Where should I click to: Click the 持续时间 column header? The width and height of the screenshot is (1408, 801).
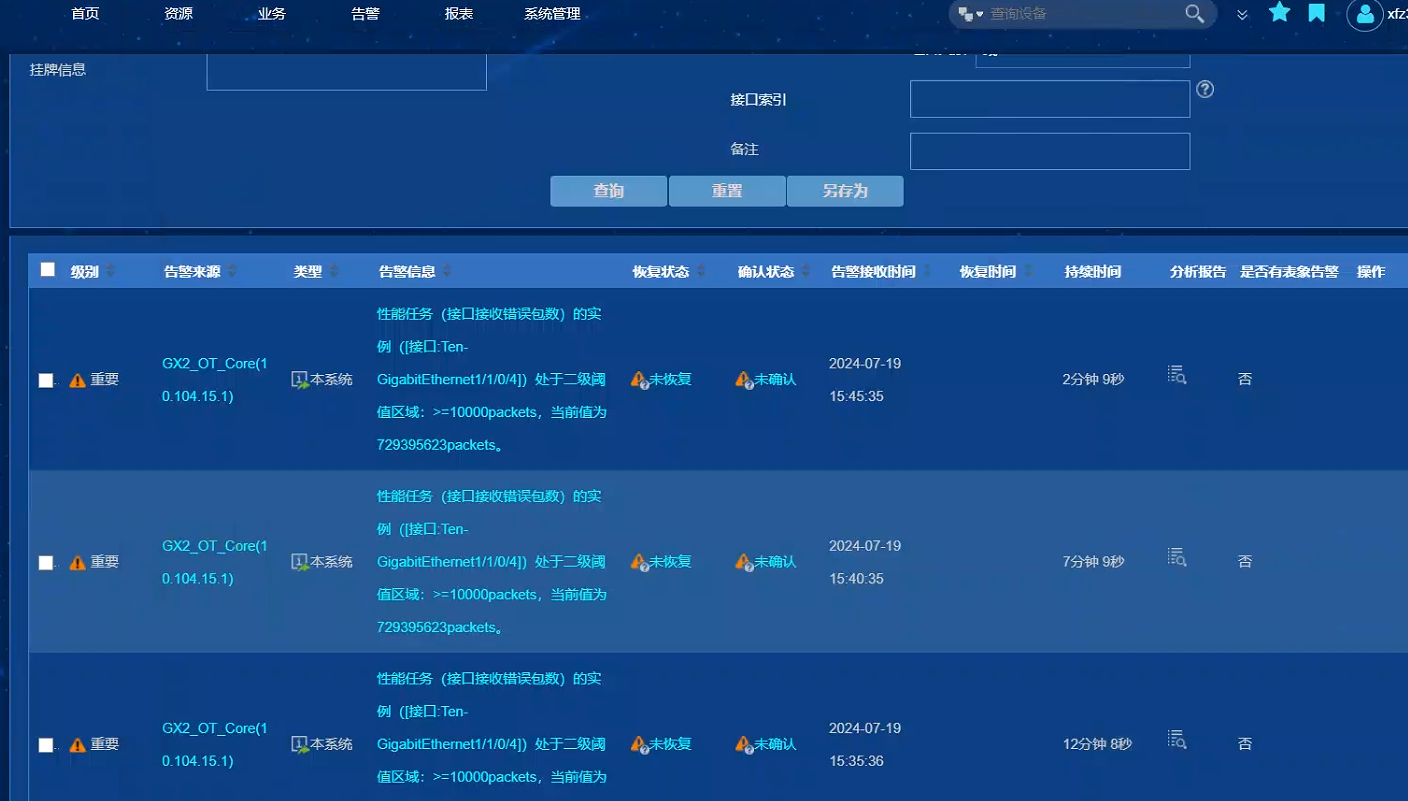(1092, 272)
